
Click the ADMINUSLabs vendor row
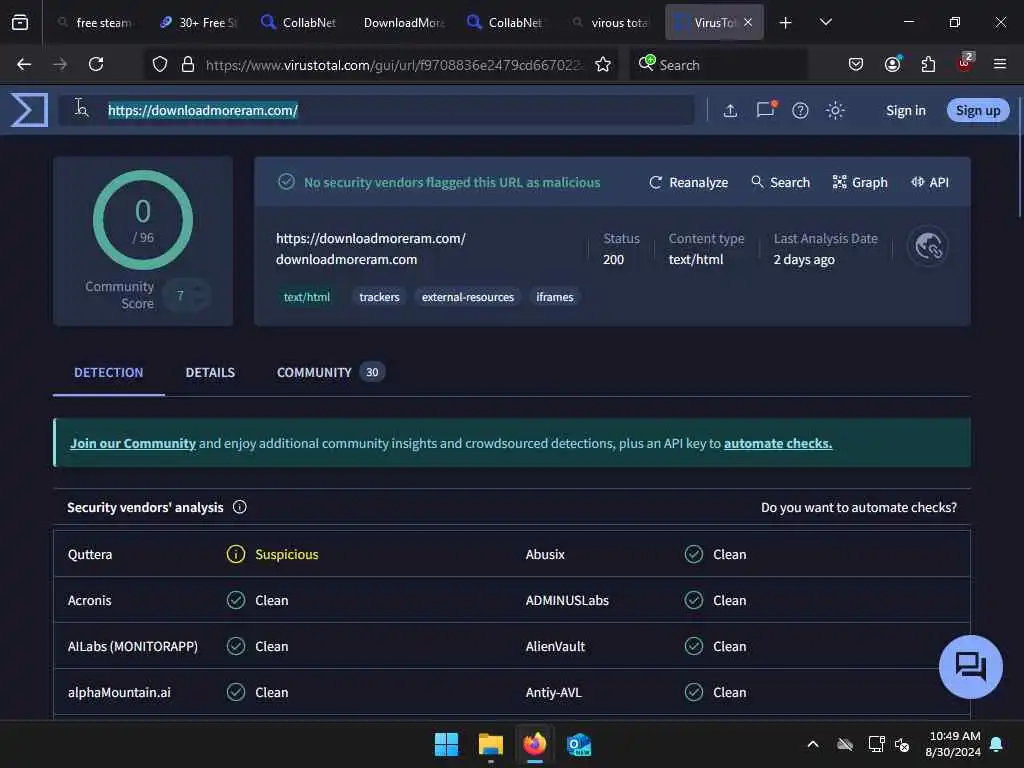pyautogui.click(x=741, y=600)
